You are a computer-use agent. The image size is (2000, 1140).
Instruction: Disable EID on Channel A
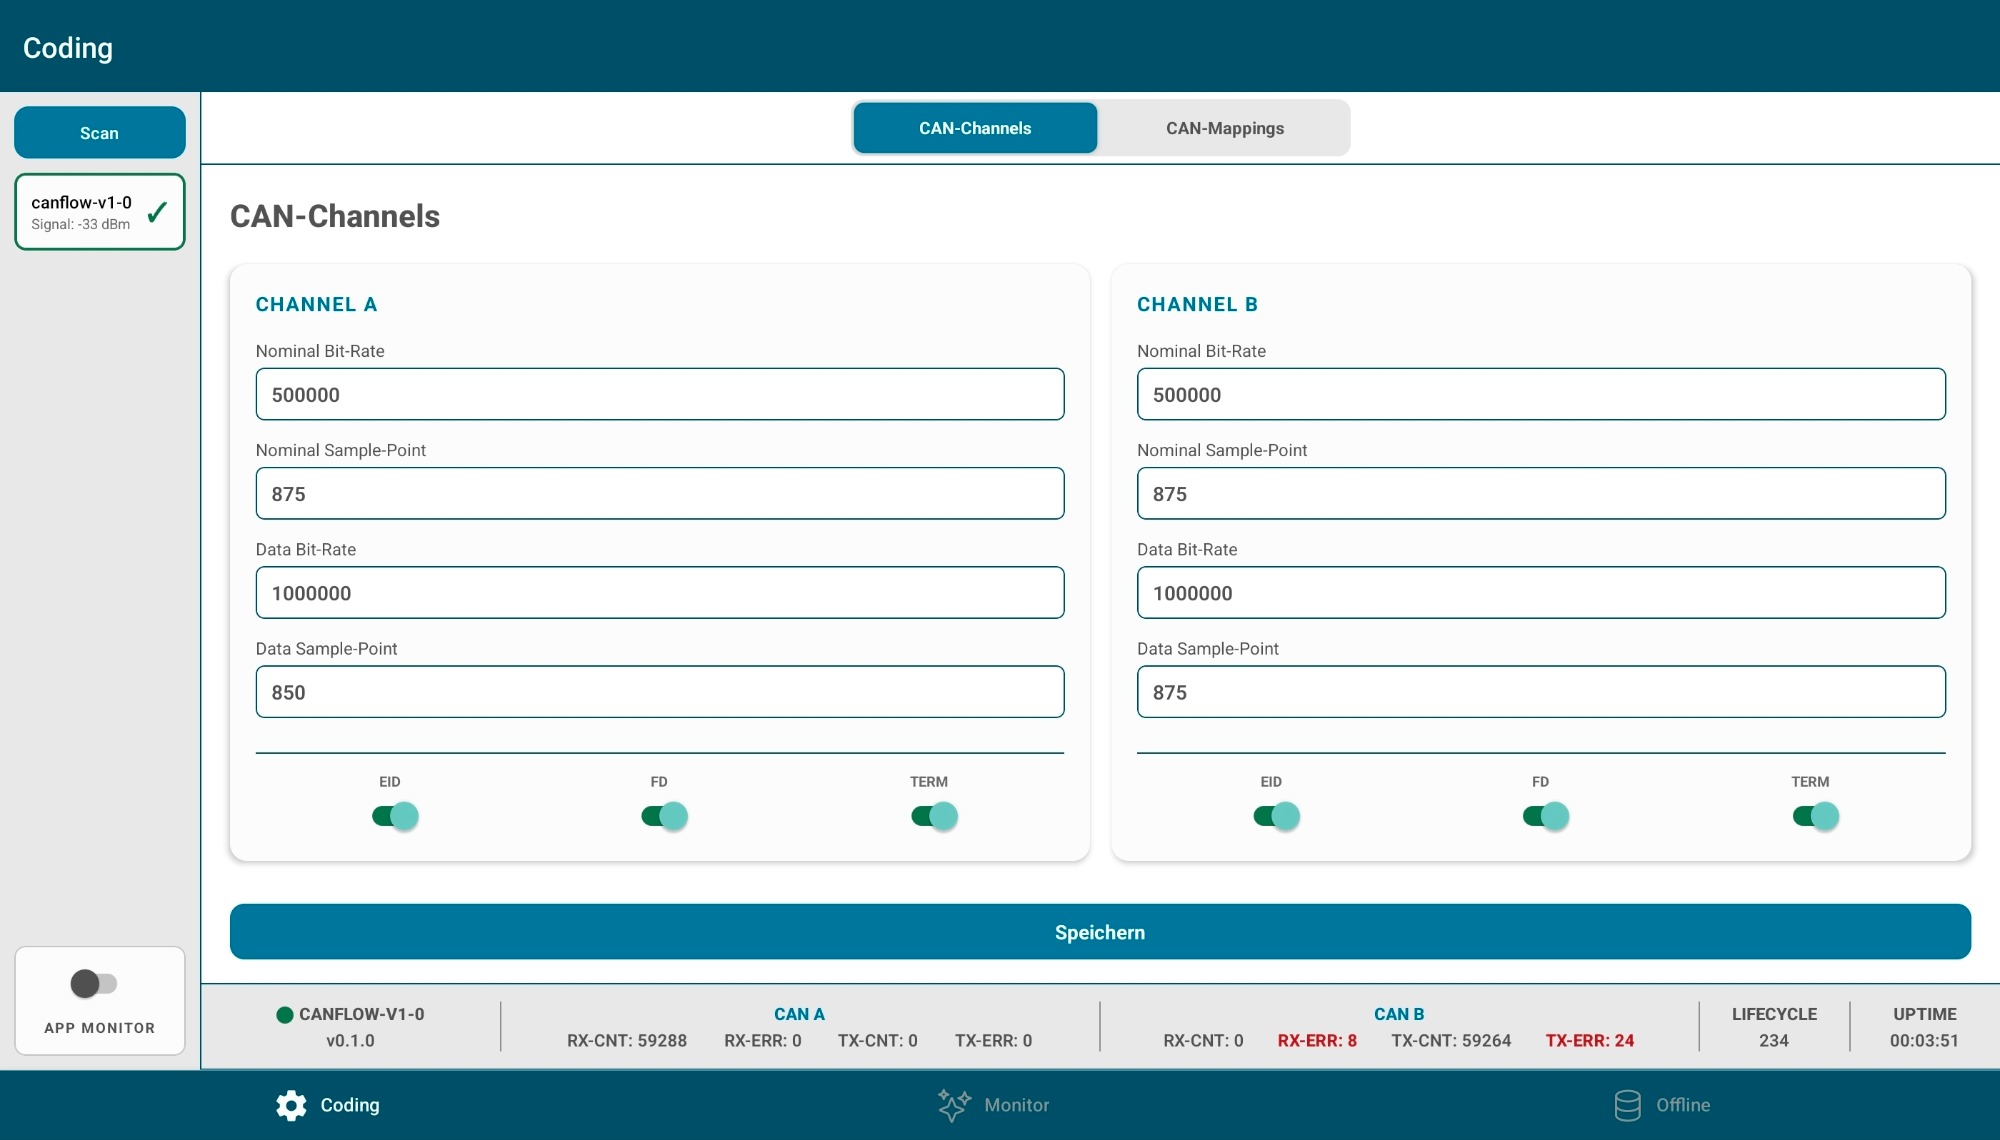pyautogui.click(x=395, y=816)
